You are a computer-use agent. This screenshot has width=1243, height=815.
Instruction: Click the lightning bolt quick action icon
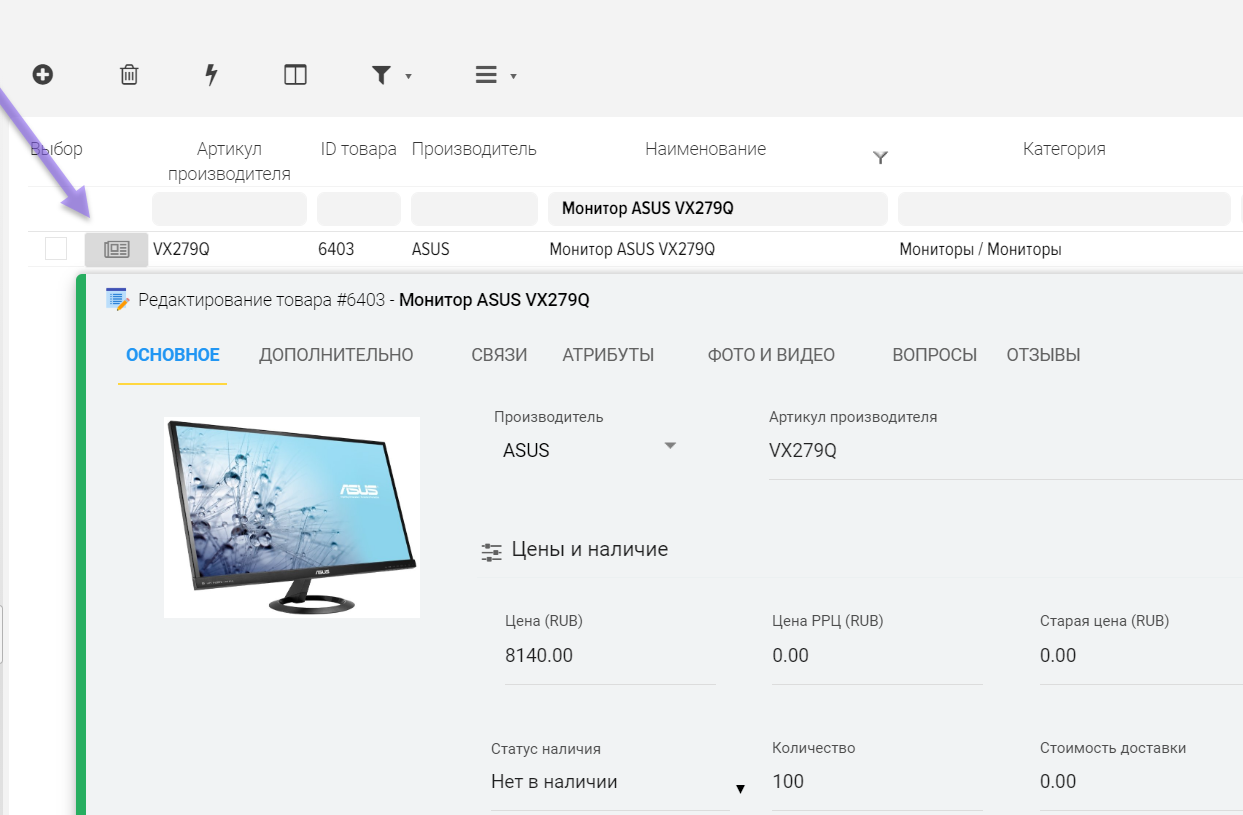tap(211, 75)
